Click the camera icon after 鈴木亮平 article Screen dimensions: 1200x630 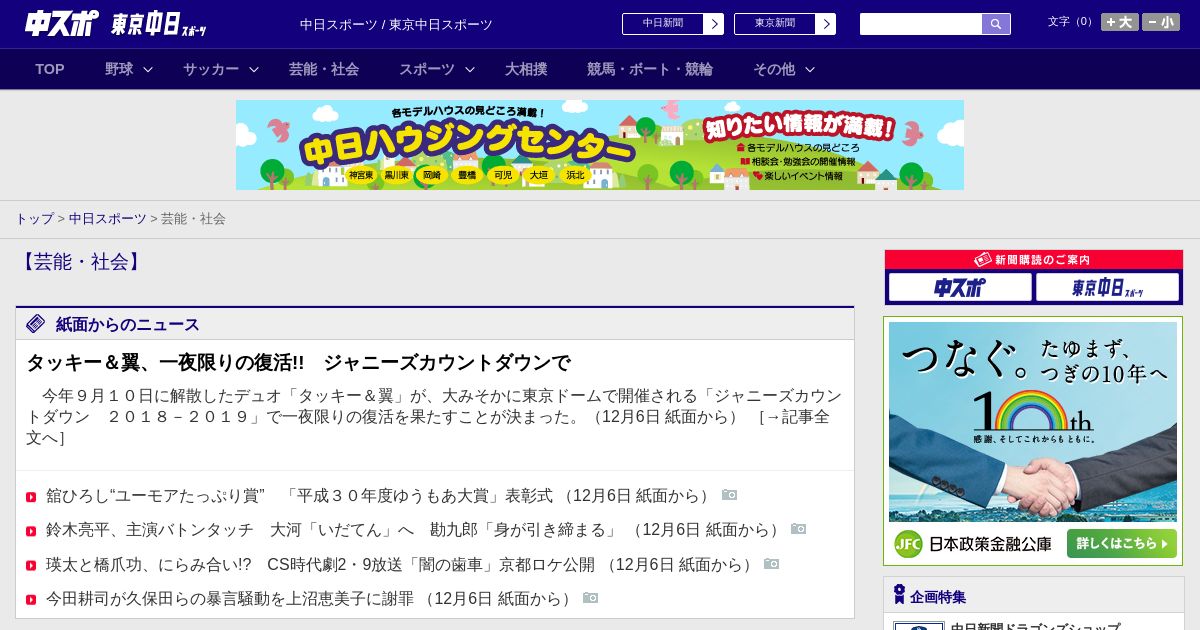(x=798, y=529)
